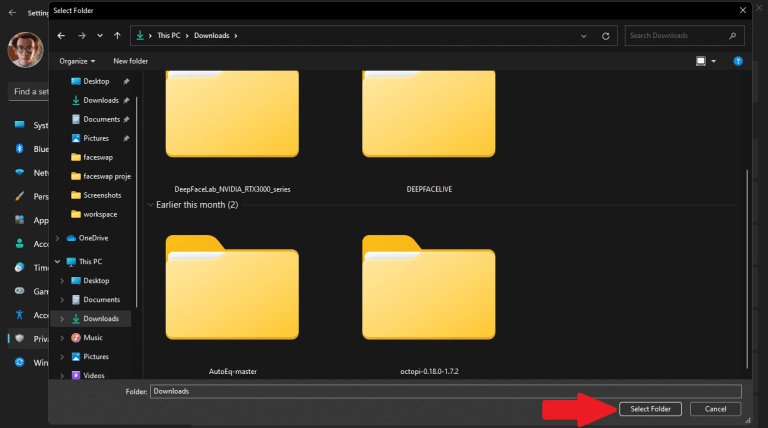Click the Folder name input field
768x428 pixels.
click(x=446, y=391)
